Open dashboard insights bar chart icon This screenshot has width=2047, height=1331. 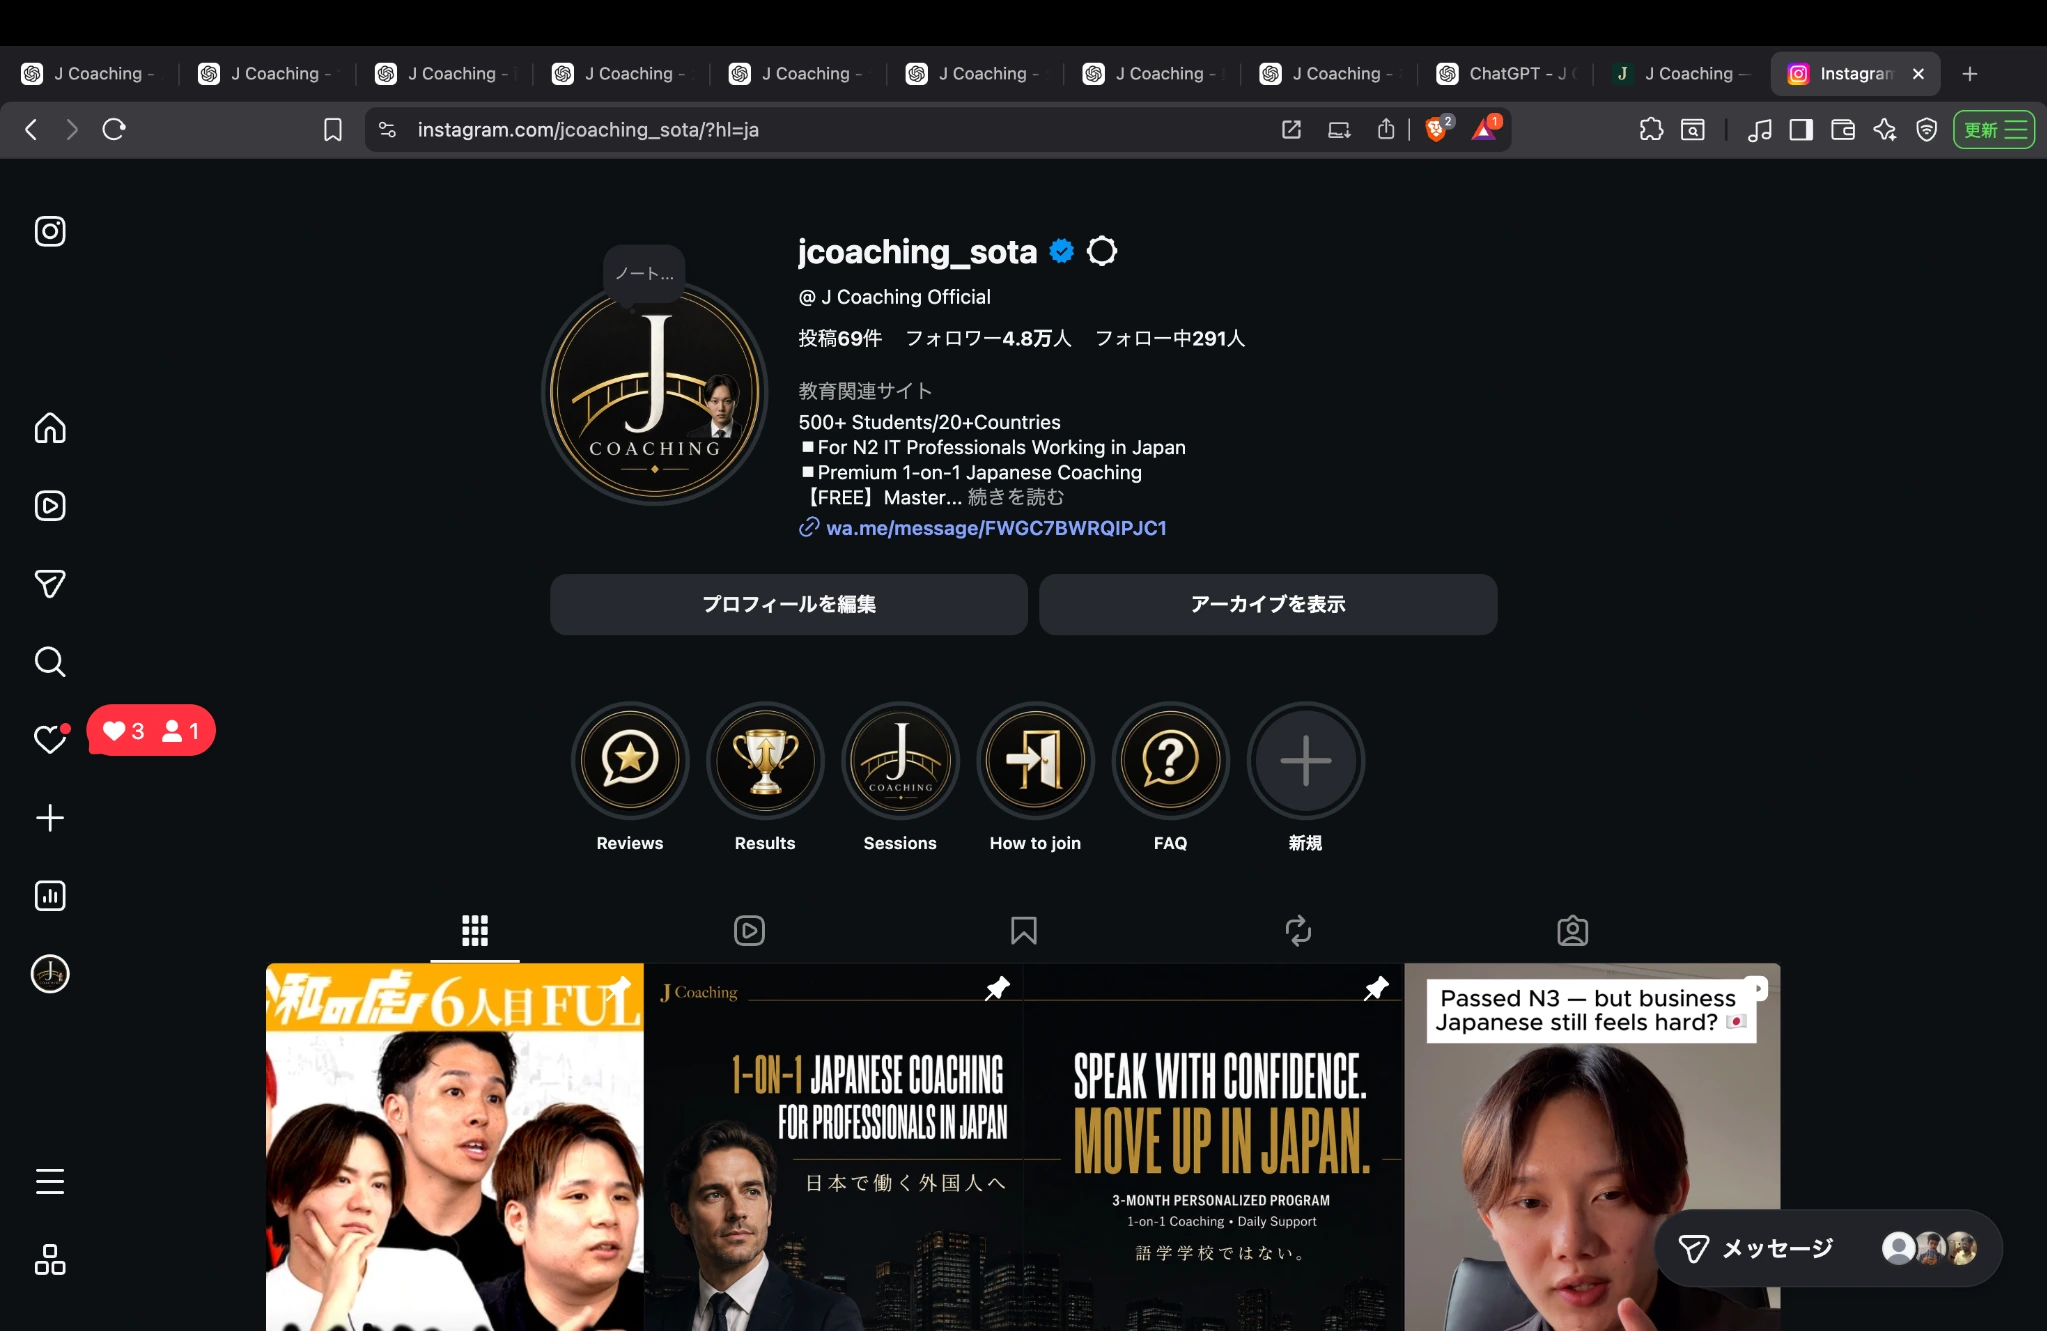click(50, 896)
